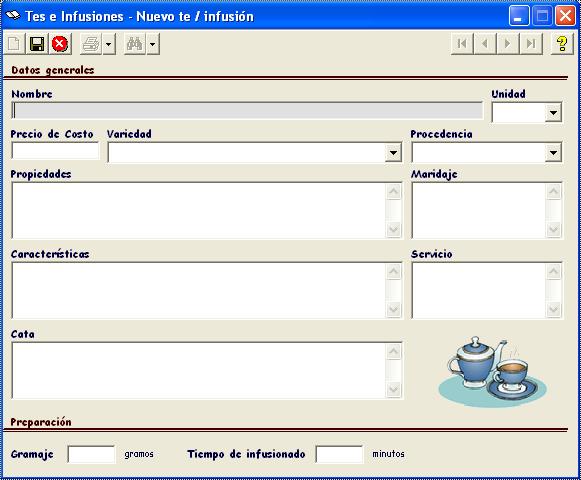Save the tea record with floppy icon

click(37, 44)
